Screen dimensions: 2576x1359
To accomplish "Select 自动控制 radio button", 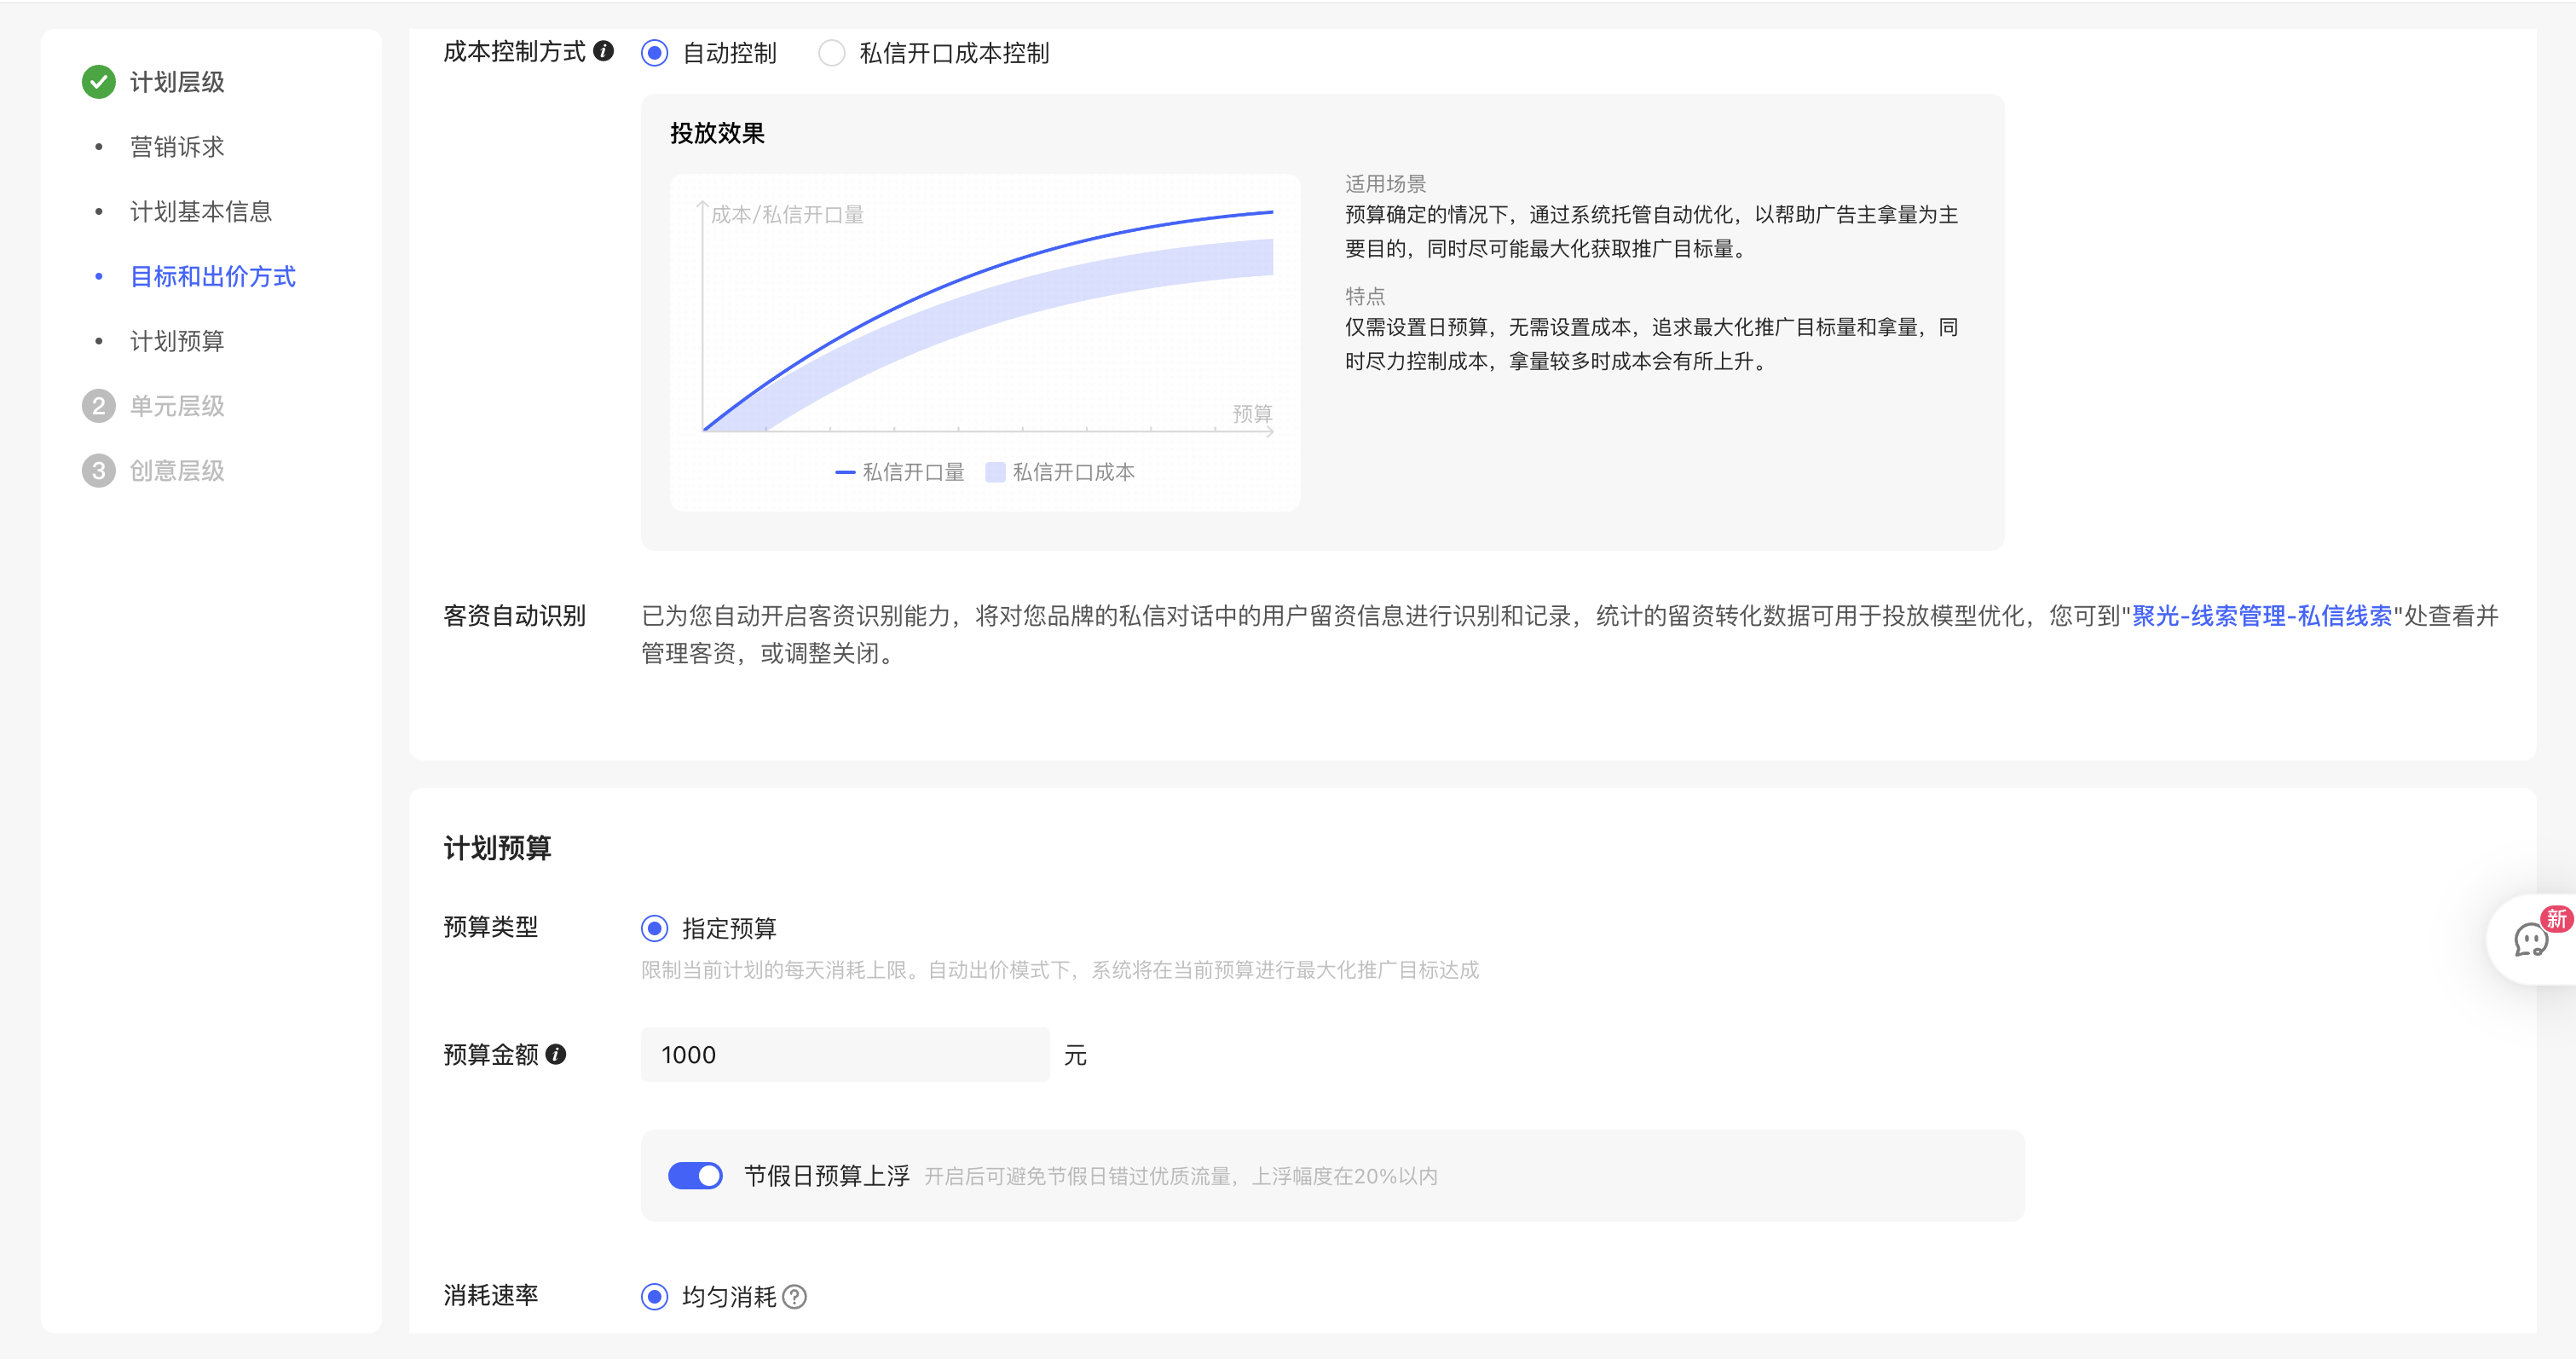I will [x=655, y=53].
